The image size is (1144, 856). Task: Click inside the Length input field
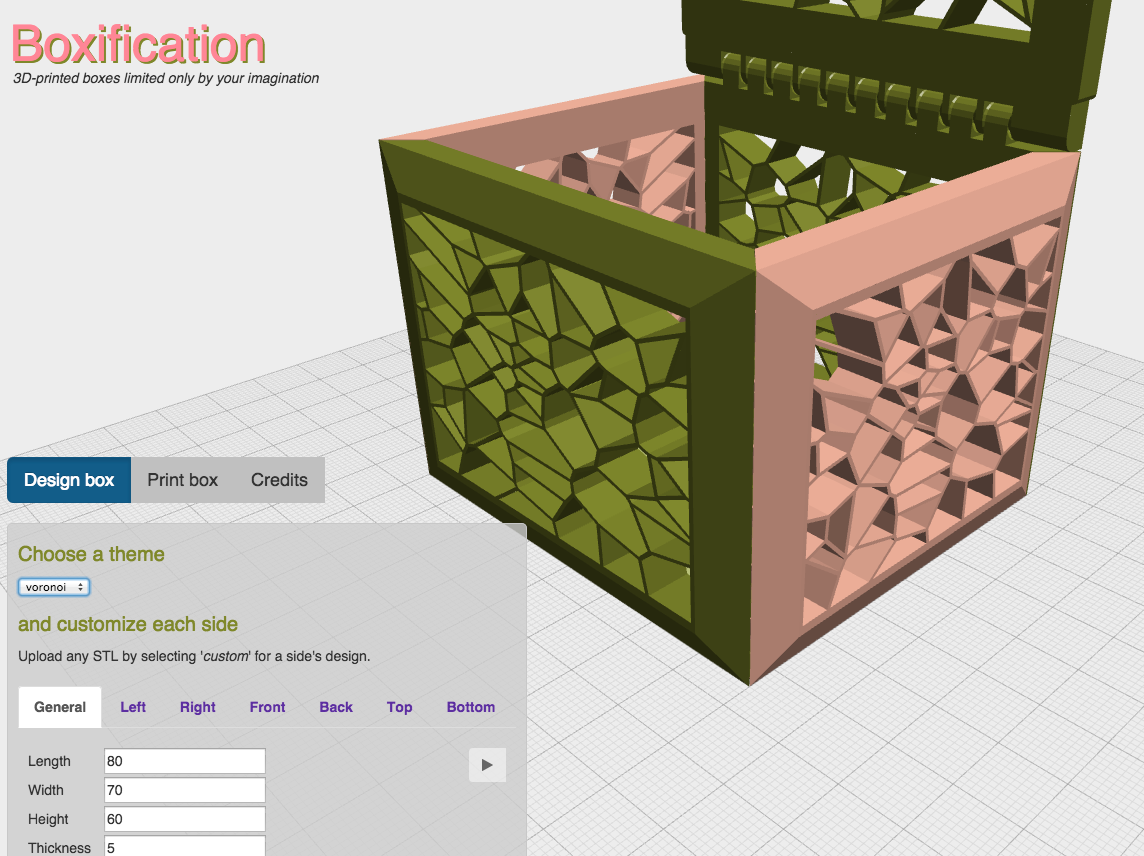point(184,761)
